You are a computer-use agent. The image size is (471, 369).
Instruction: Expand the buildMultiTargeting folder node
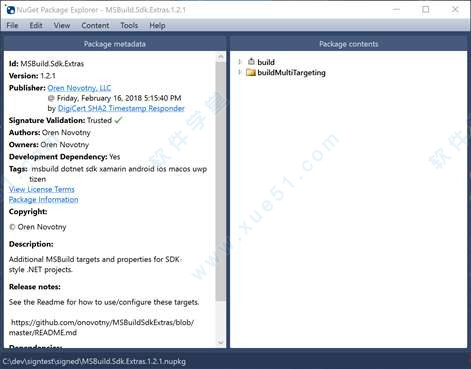coord(239,72)
